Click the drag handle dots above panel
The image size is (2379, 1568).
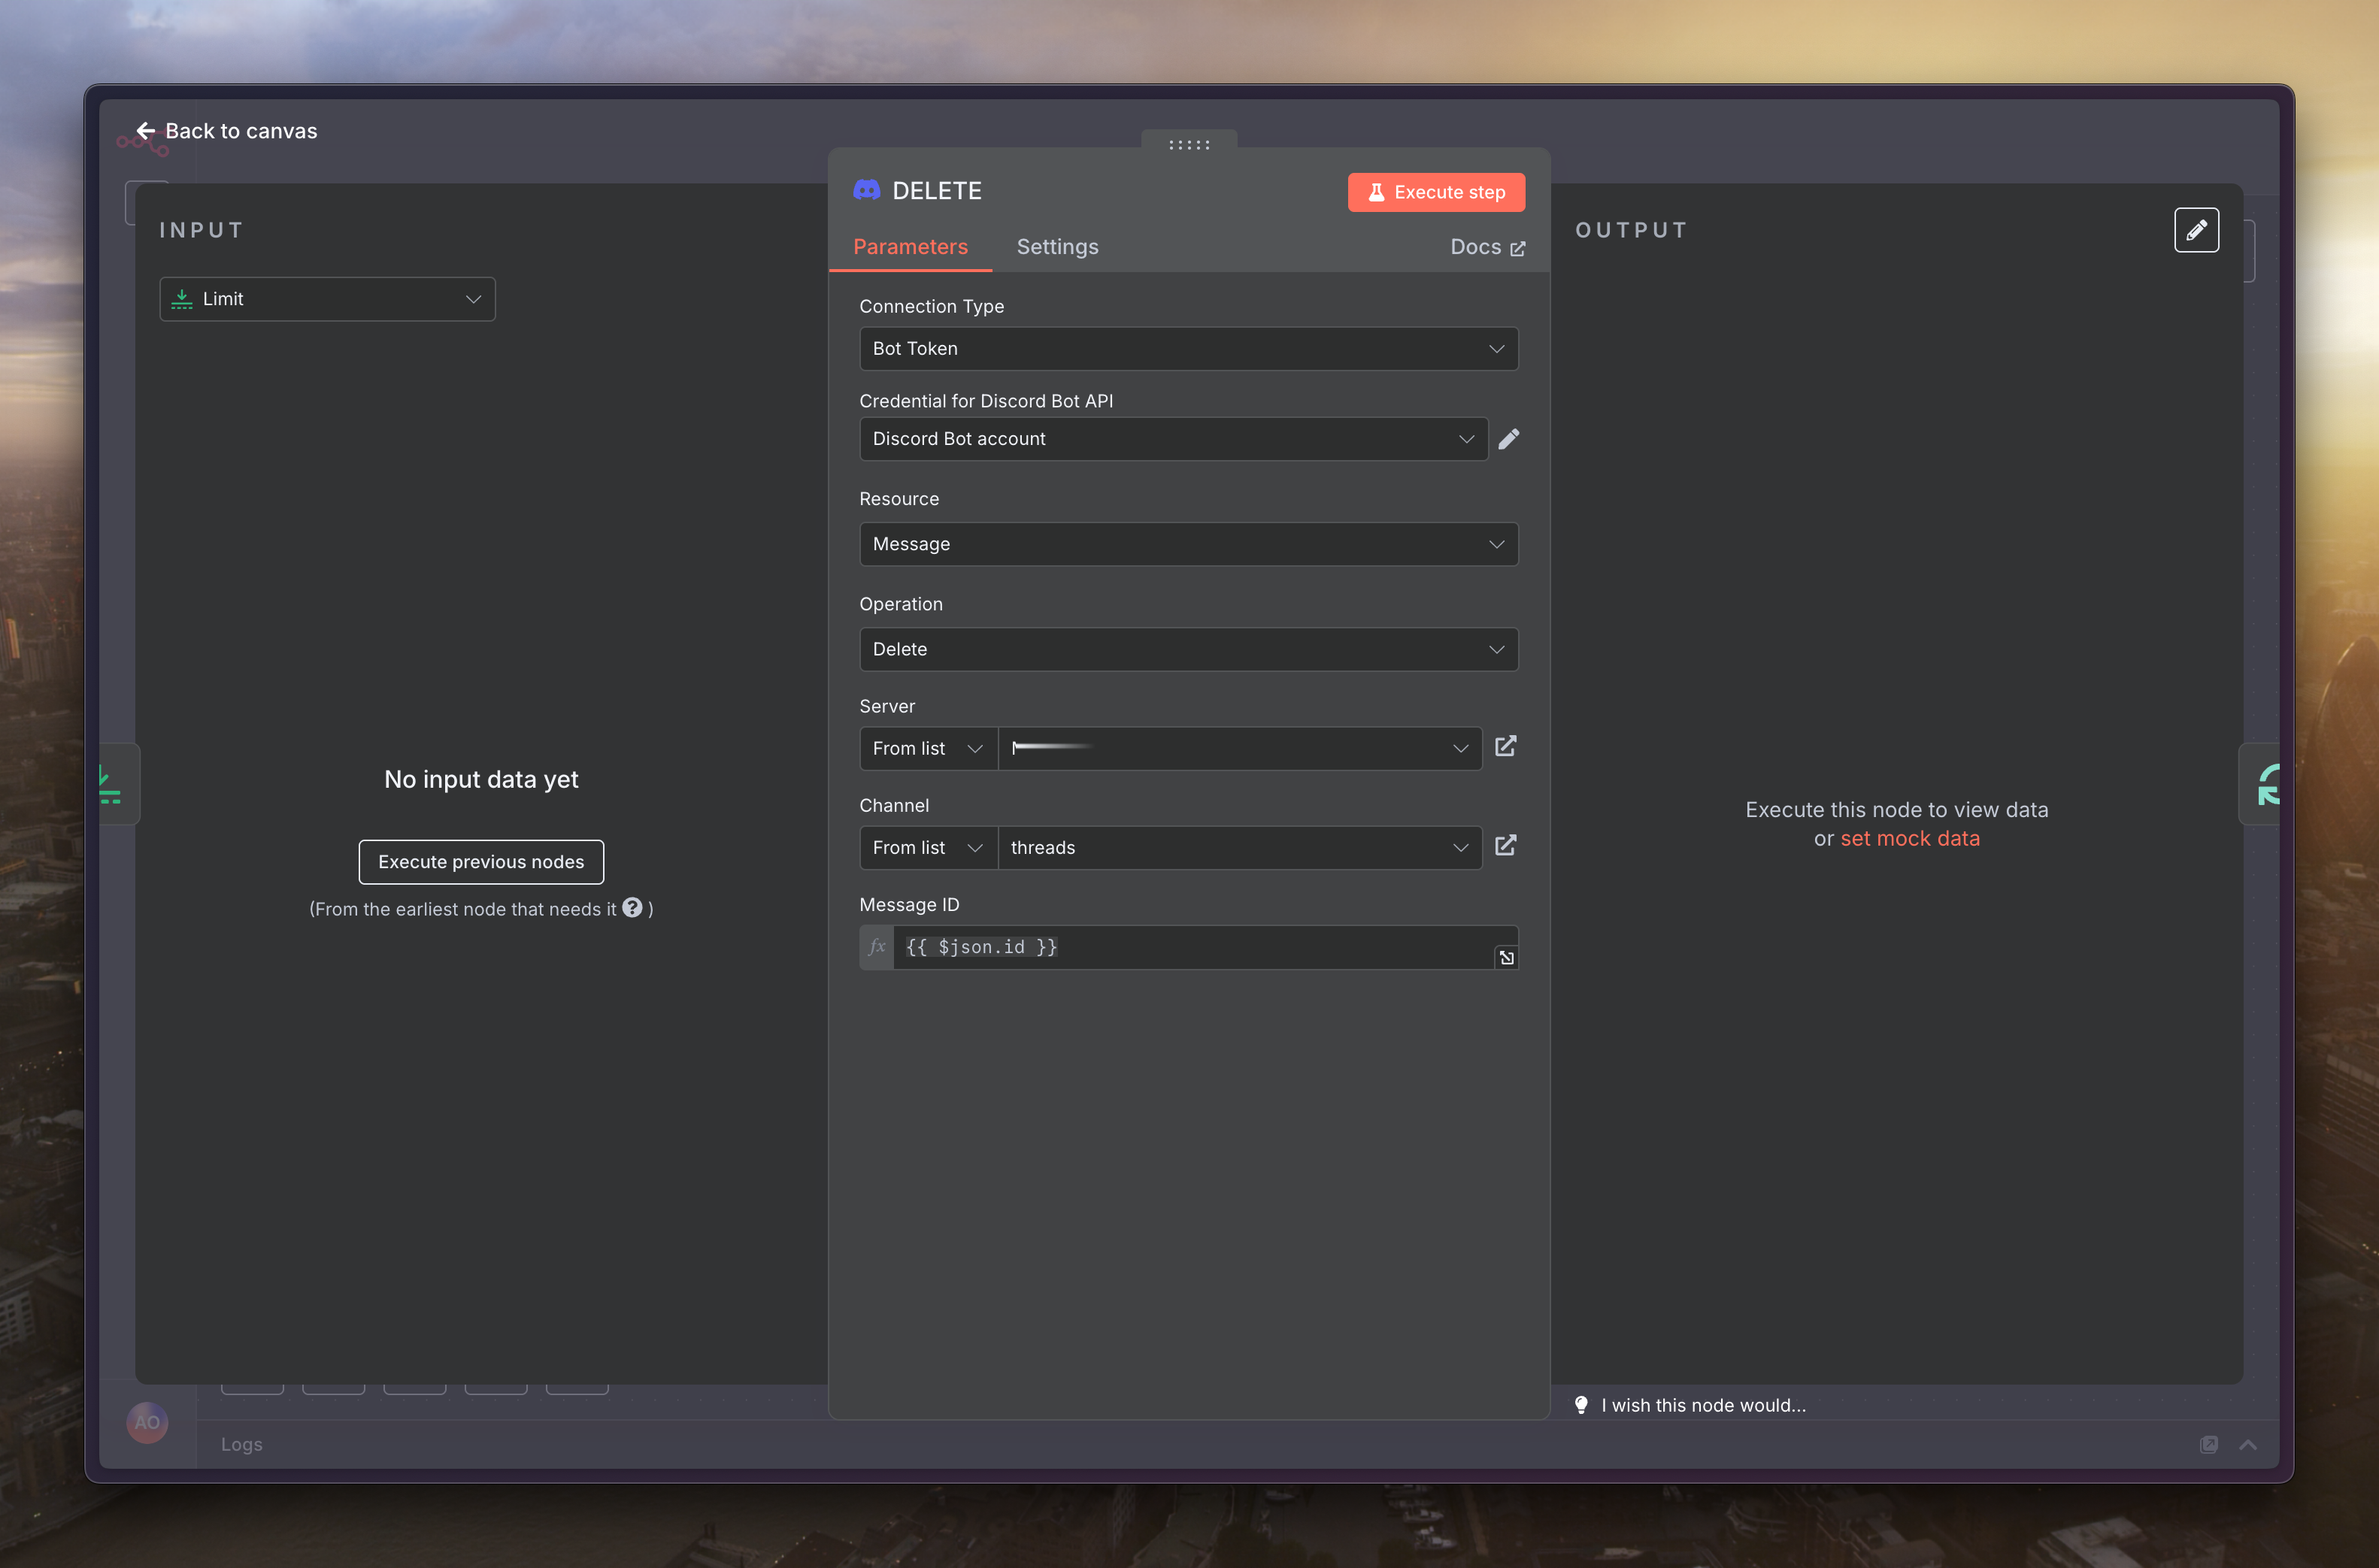pos(1189,145)
